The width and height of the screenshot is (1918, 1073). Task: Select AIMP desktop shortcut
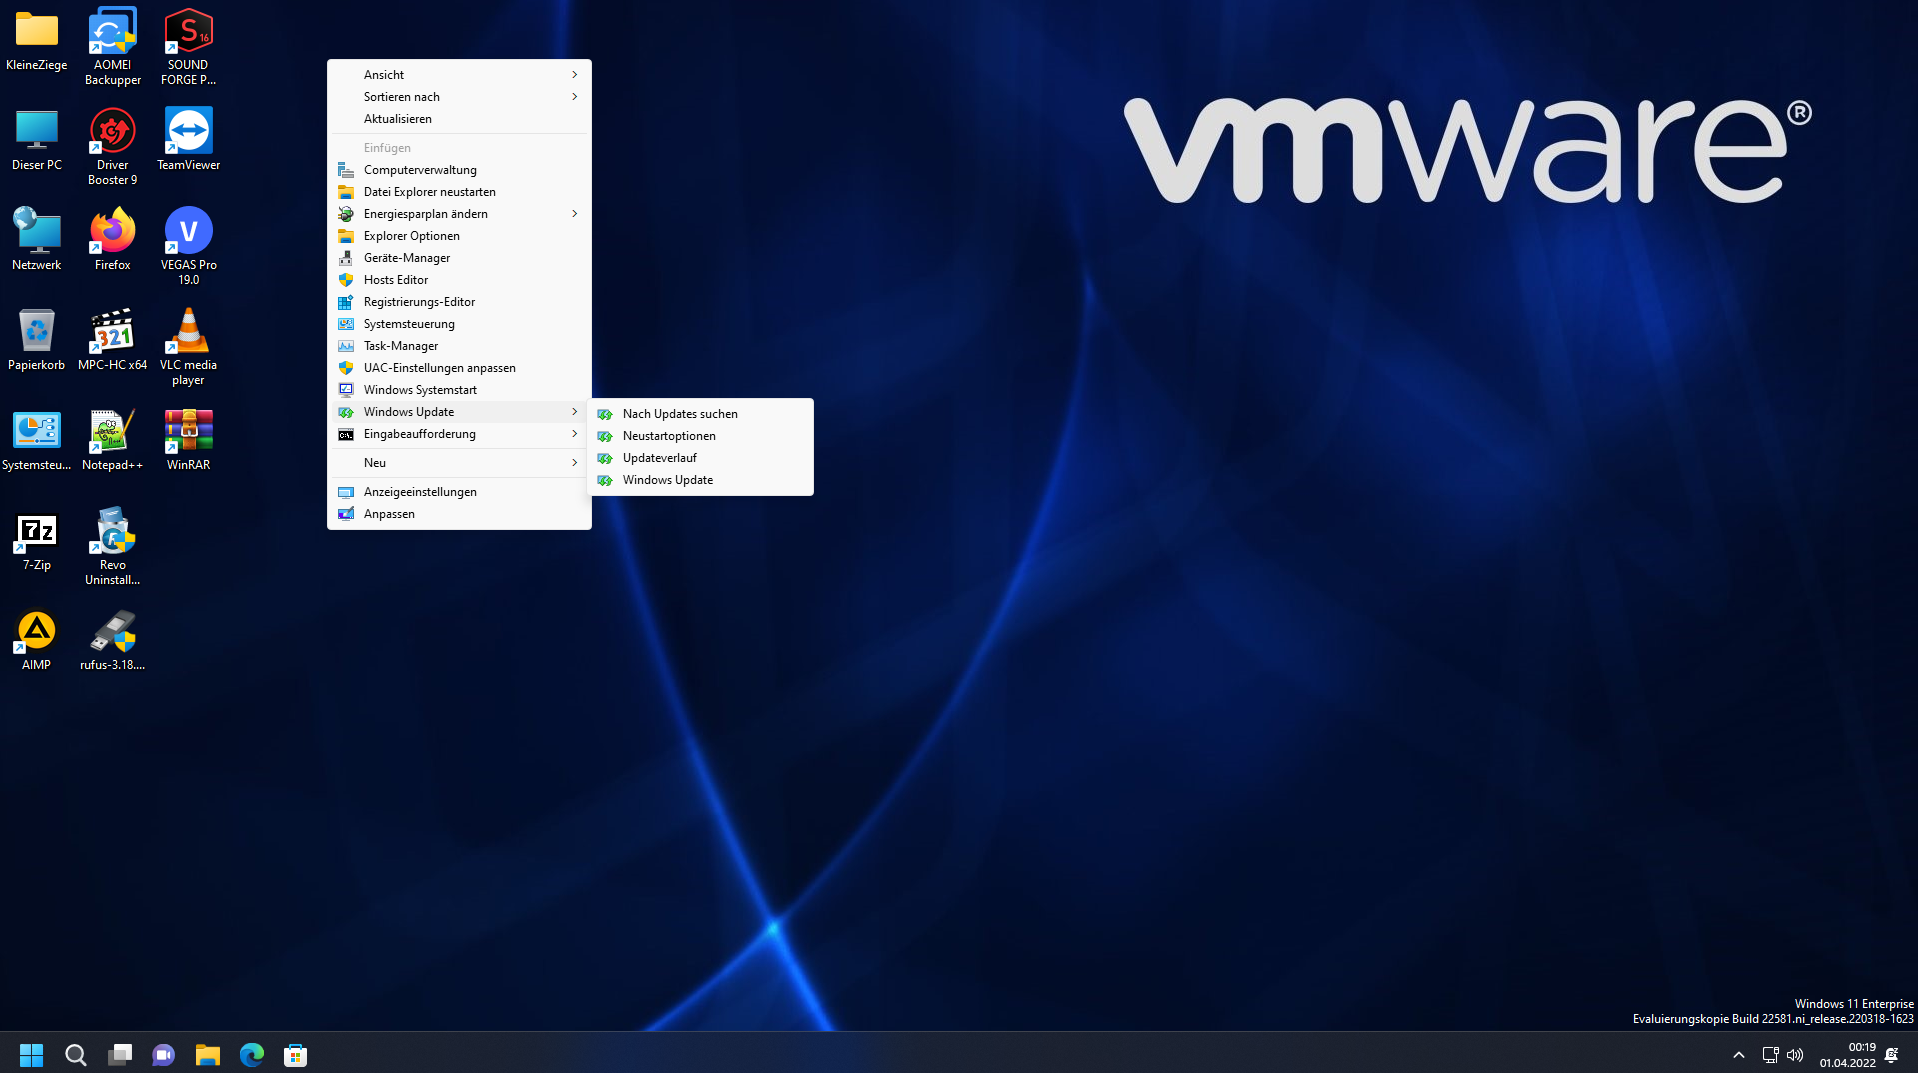[x=37, y=641]
